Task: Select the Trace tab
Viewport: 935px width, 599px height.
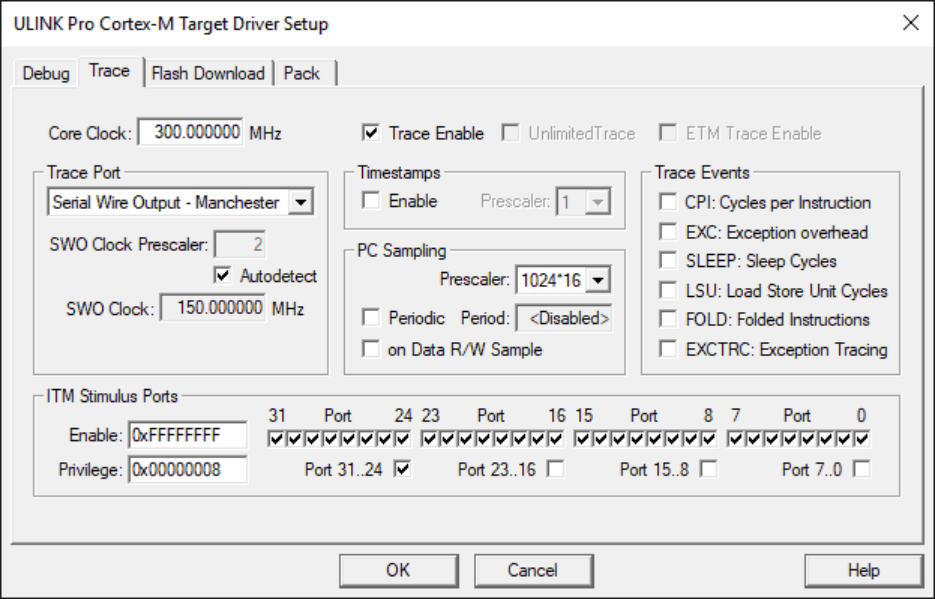Action: pos(110,71)
